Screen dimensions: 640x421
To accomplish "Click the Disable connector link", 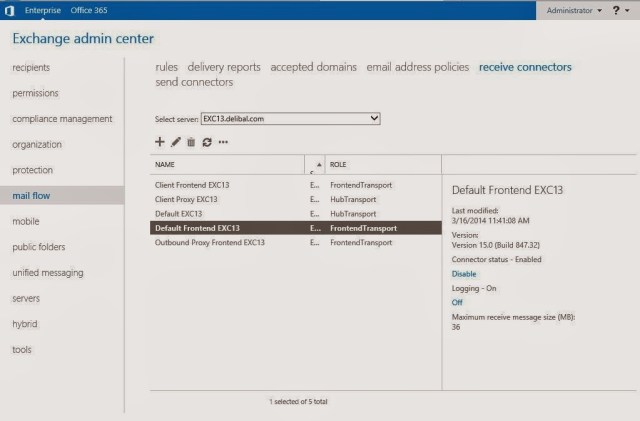I will [464, 273].
